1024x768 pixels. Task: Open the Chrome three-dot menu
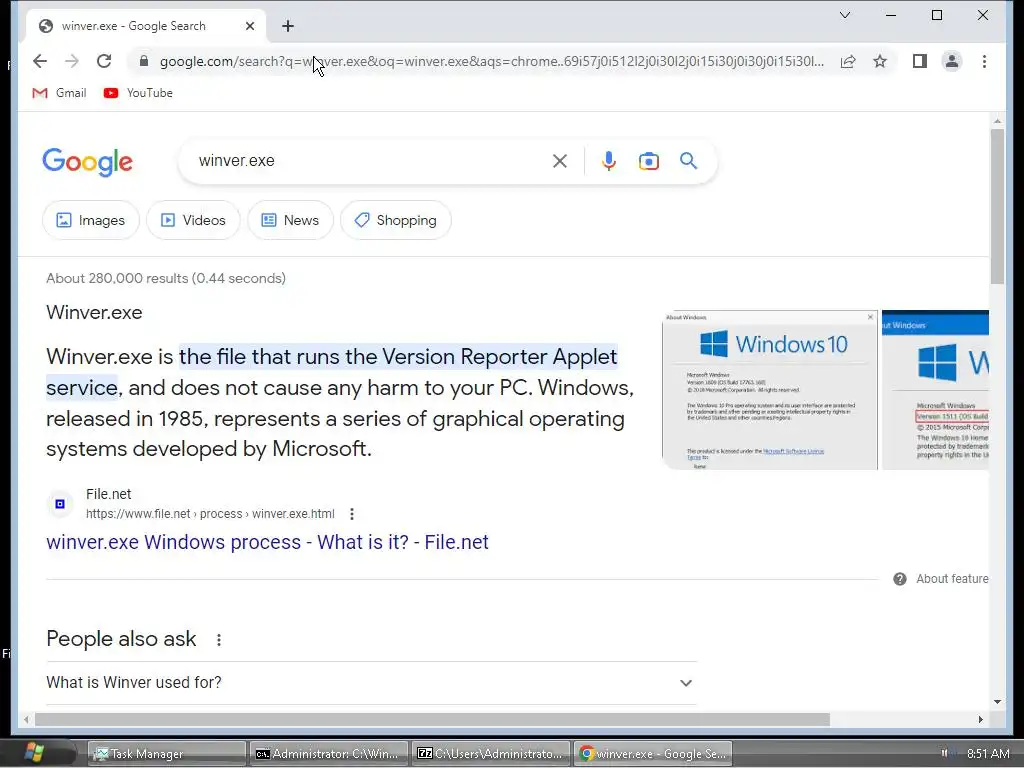pyautogui.click(x=984, y=61)
